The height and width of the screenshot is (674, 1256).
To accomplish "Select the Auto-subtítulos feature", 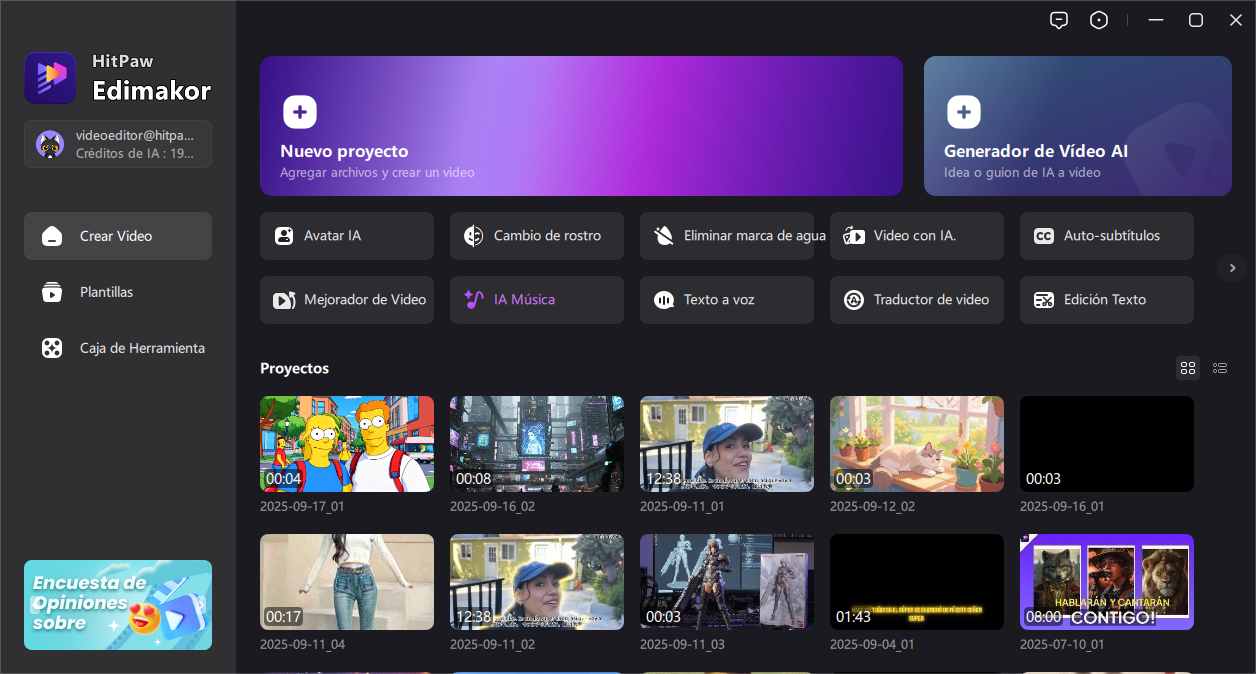I will point(1106,236).
